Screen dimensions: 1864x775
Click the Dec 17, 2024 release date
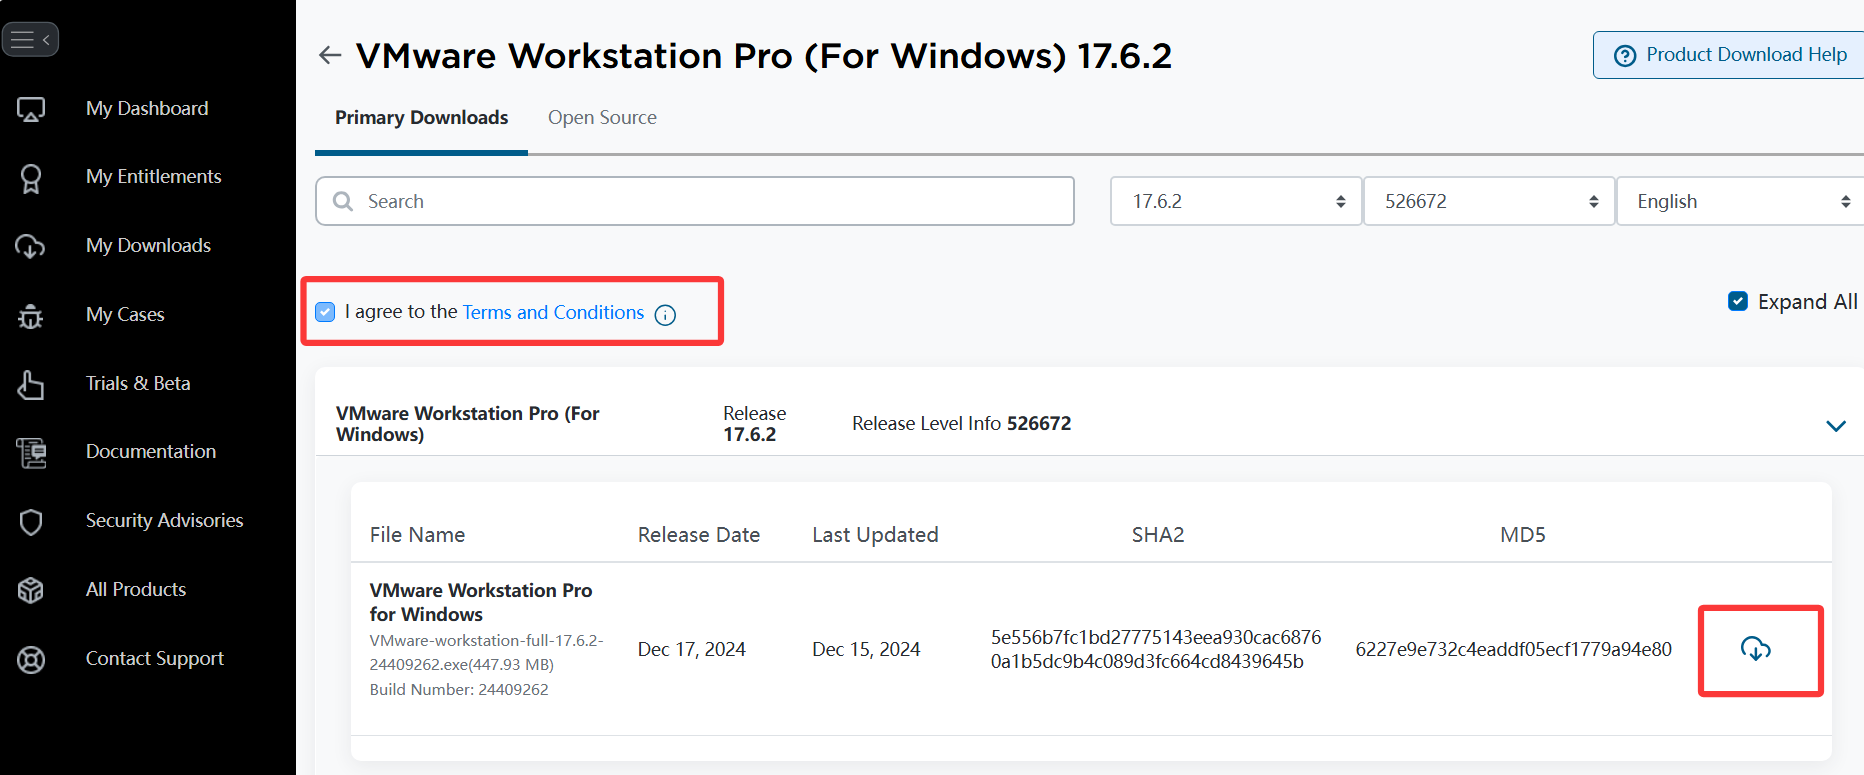click(x=692, y=649)
